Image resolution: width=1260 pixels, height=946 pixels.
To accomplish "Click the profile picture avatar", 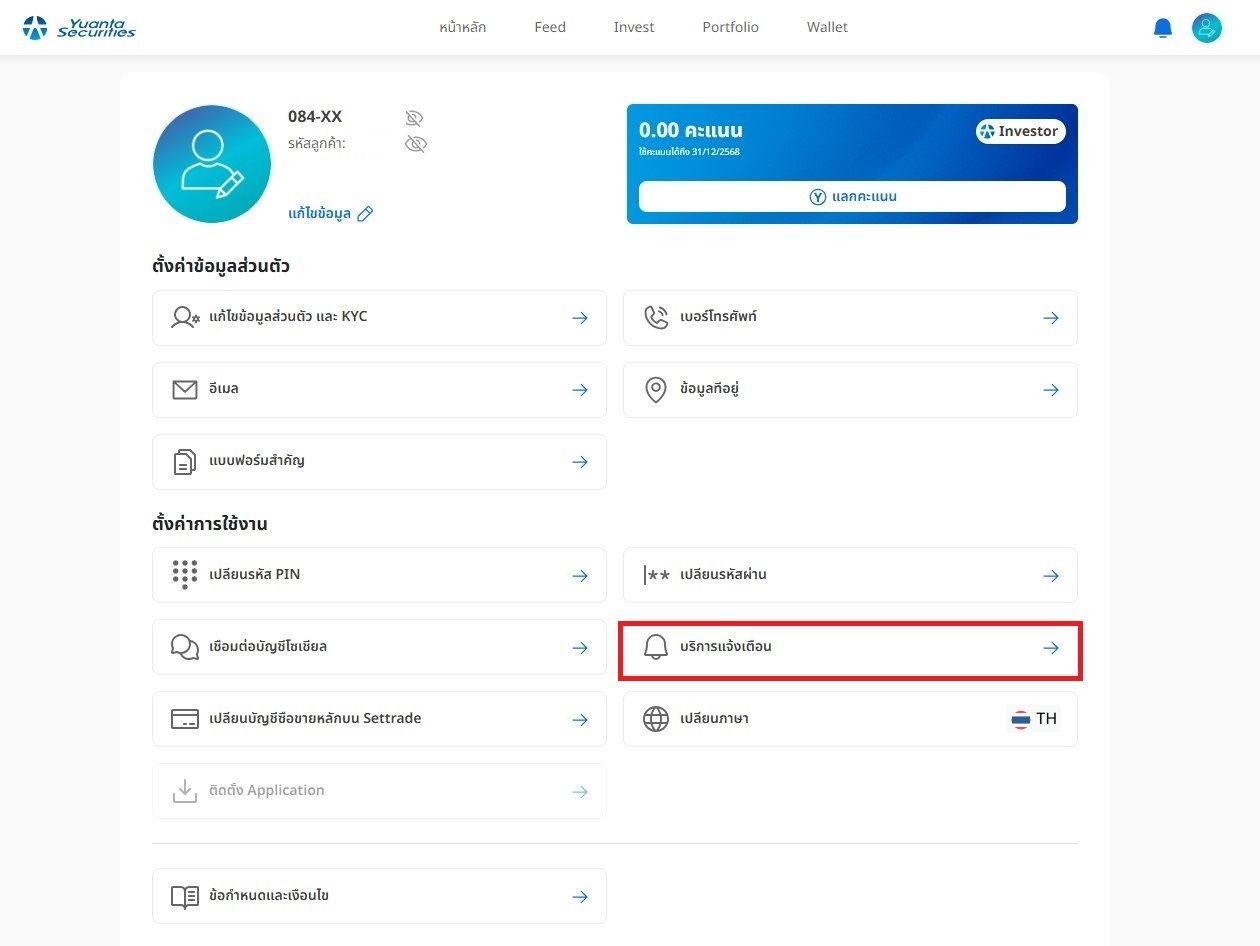I will tap(212, 164).
